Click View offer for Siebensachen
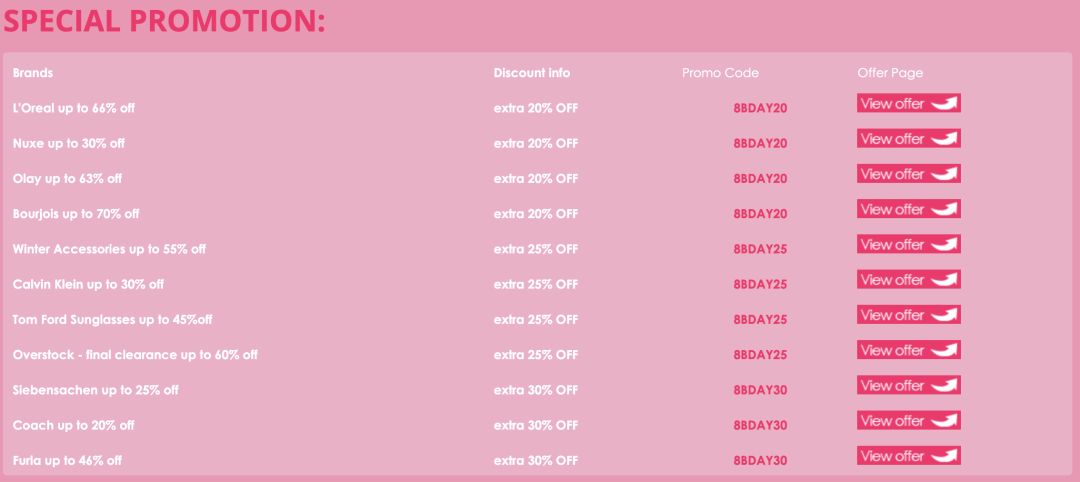Screen dimensions: 1080x482 pos(908,385)
